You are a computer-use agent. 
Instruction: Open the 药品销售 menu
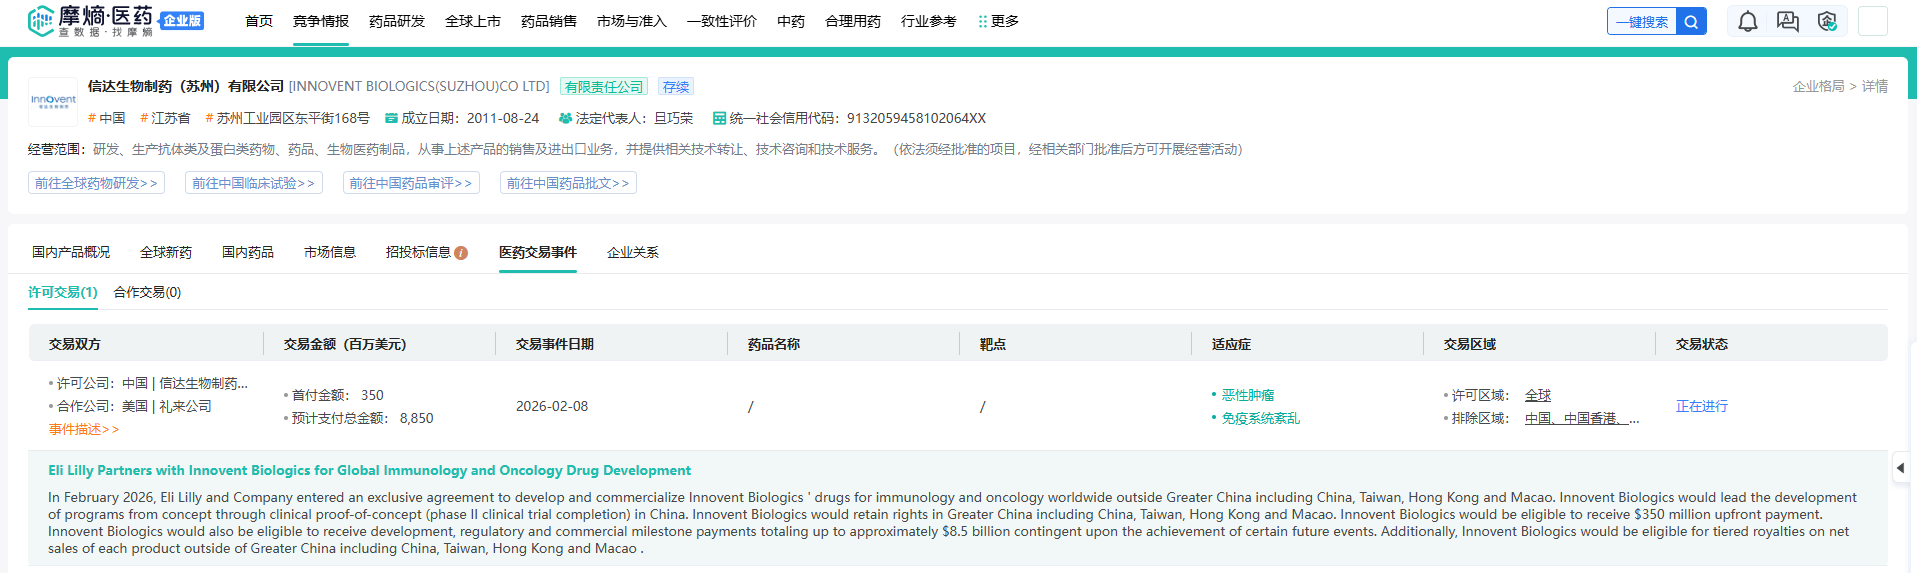[549, 21]
